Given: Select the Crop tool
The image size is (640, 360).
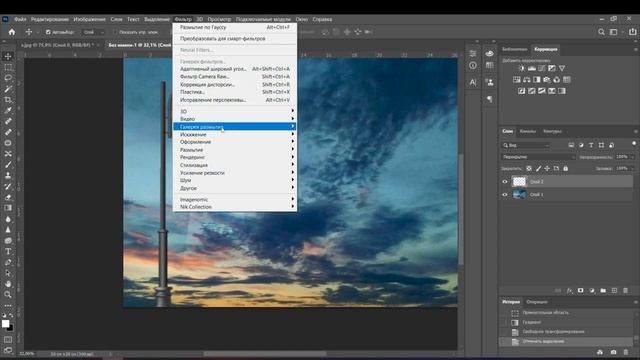Looking at the screenshot, I should [x=8, y=100].
